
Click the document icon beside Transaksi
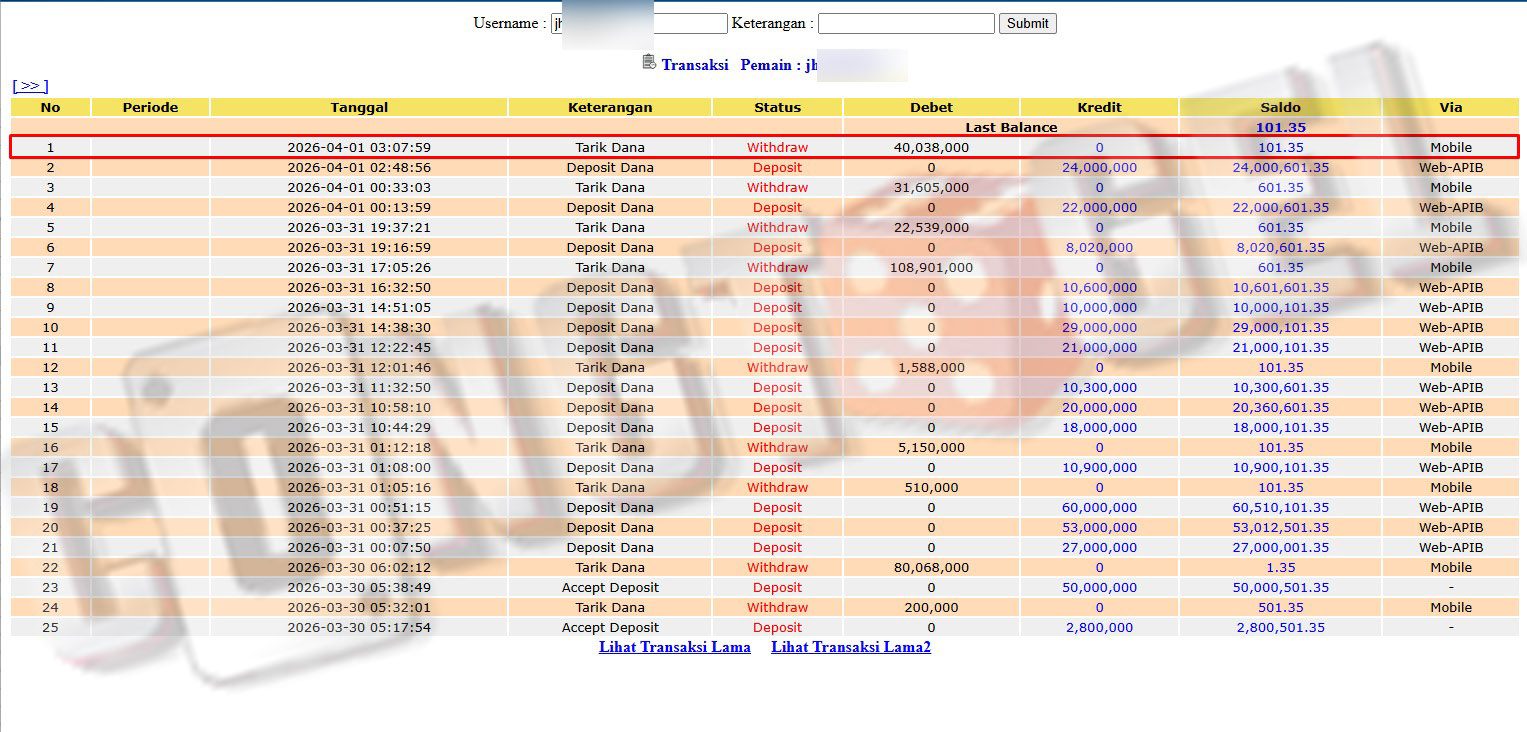click(x=649, y=63)
